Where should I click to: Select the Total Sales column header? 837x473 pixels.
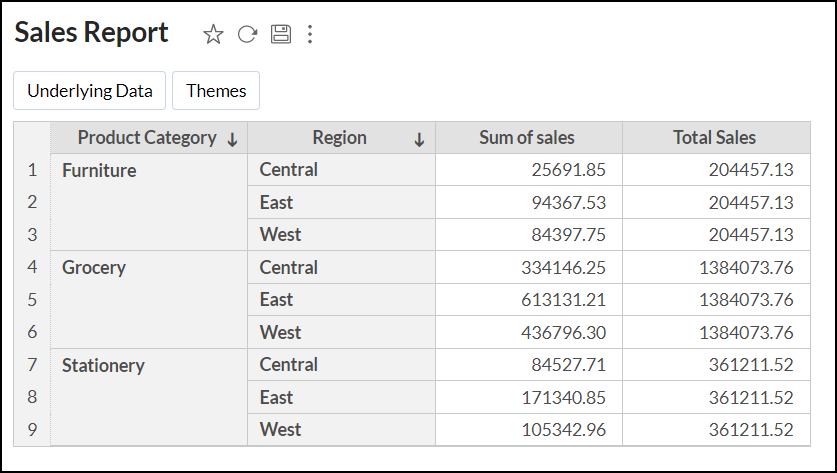pos(715,138)
